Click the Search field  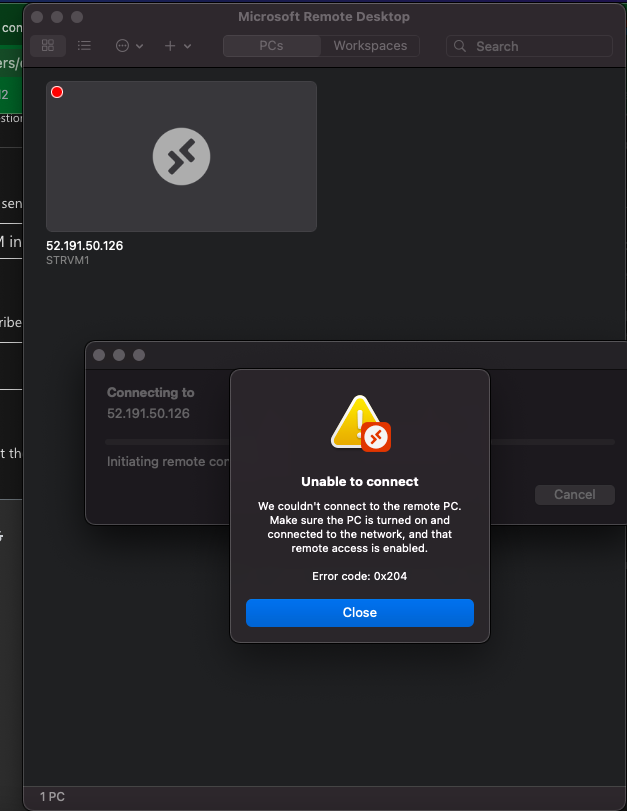529,46
